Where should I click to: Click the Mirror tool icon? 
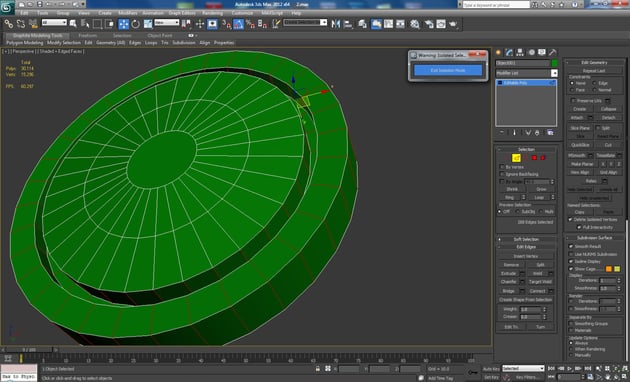[335, 24]
